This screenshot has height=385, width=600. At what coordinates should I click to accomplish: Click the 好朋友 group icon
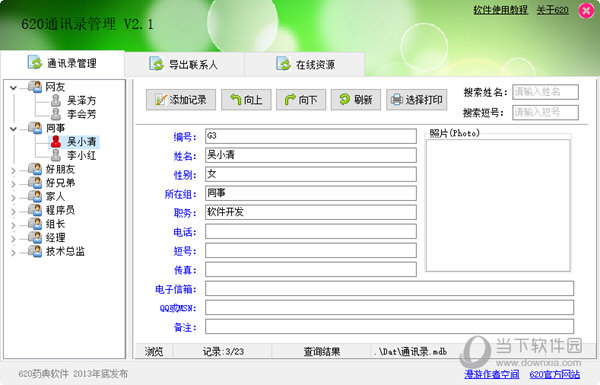coord(35,169)
